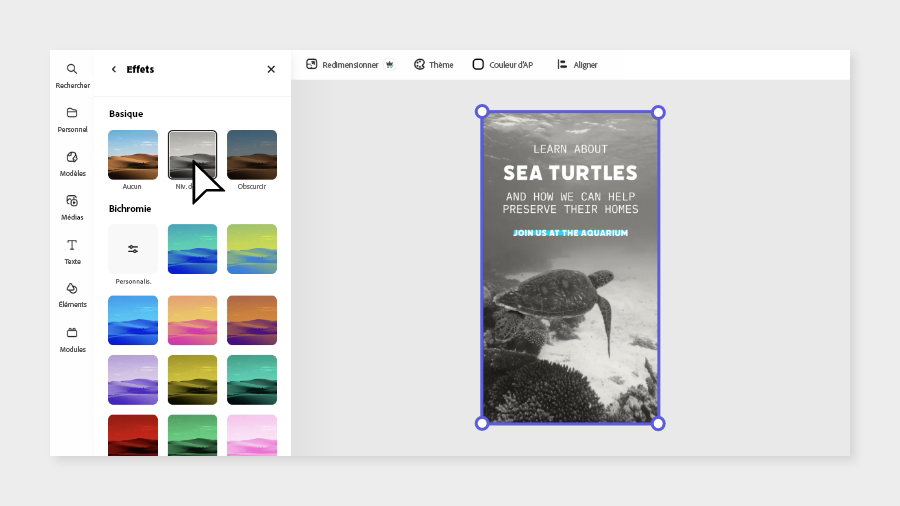Screen dimensions: 900x506
Task: Open the Thème options
Action: pyautogui.click(x=434, y=65)
